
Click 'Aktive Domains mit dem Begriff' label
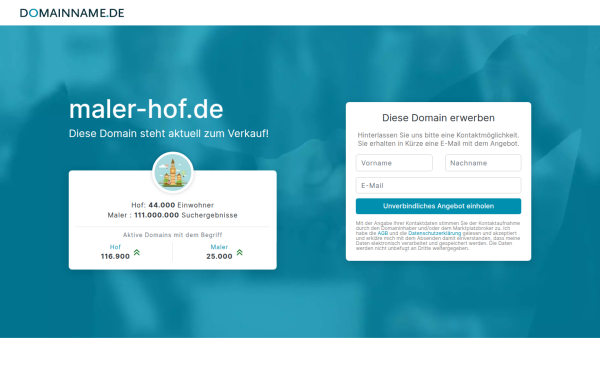(173, 235)
